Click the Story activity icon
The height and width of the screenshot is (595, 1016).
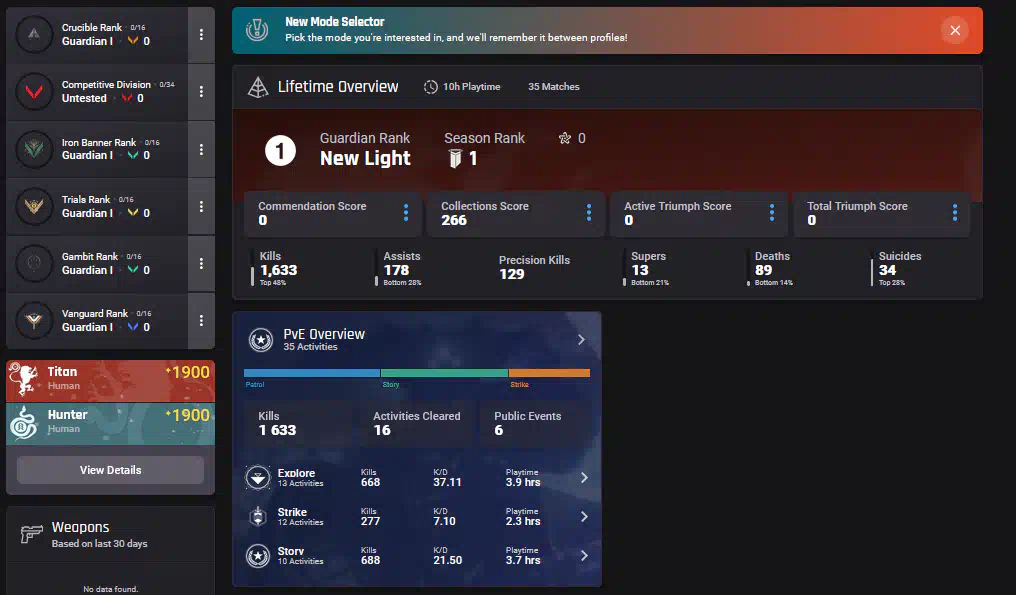[x=258, y=555]
